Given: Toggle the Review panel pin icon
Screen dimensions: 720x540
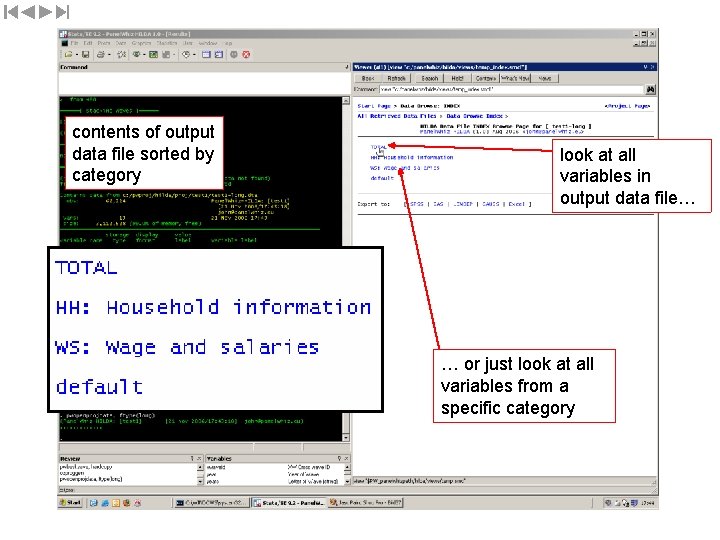Looking at the screenshot, I should [x=192, y=458].
